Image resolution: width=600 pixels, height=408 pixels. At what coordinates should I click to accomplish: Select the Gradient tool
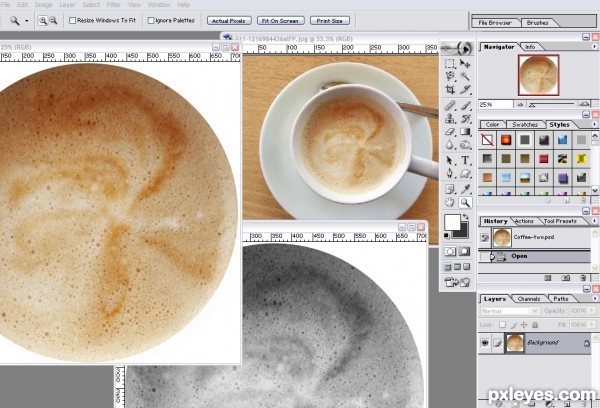click(465, 132)
